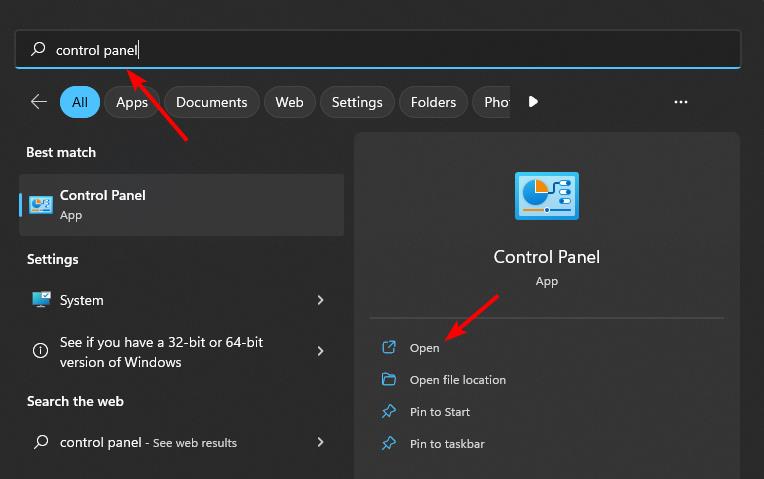This screenshot has width=764, height=479.
Task: Click the Open icon in the details pane
Action: click(x=389, y=347)
